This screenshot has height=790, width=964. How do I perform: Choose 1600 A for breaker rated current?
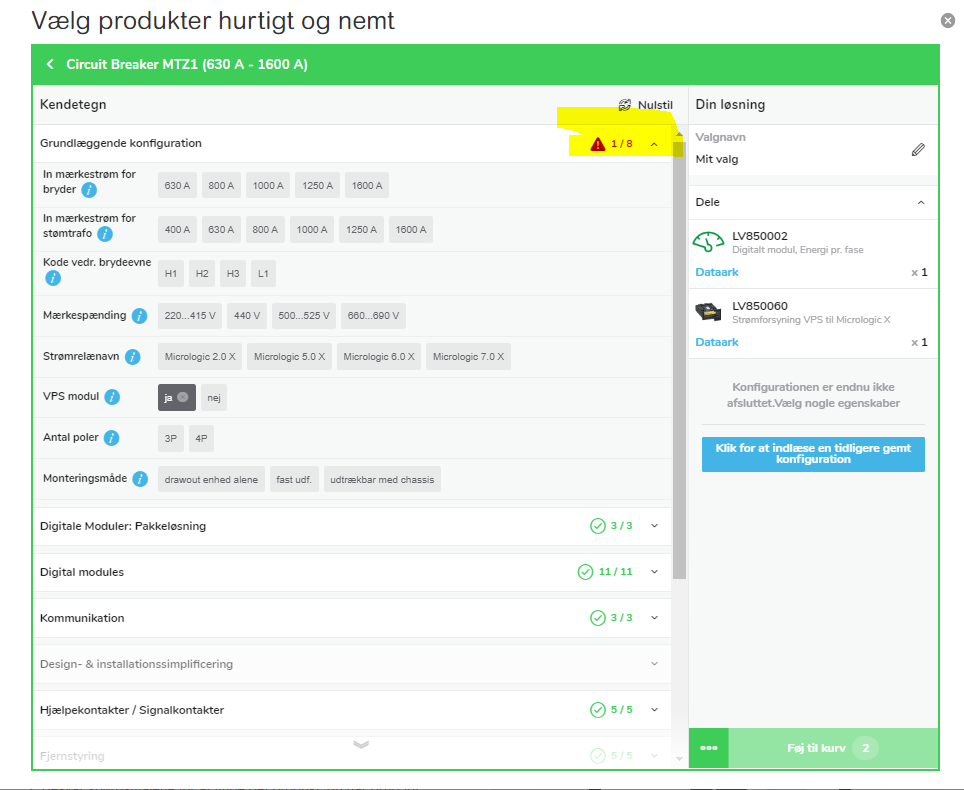pyautogui.click(x=367, y=186)
